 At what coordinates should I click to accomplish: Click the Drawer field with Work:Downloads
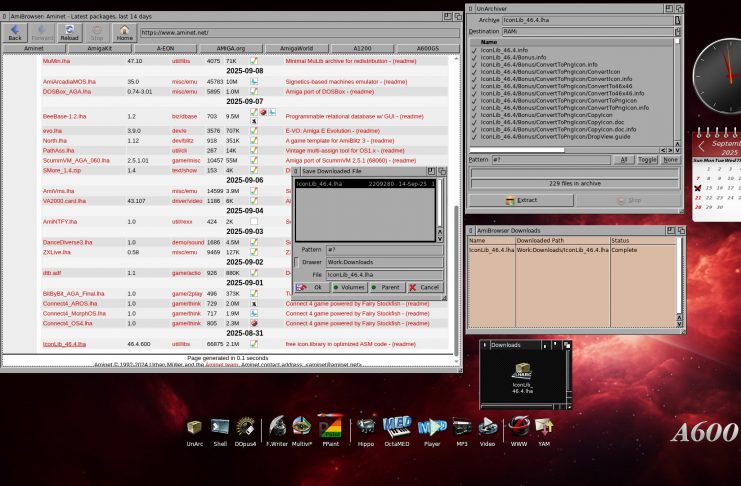385,262
